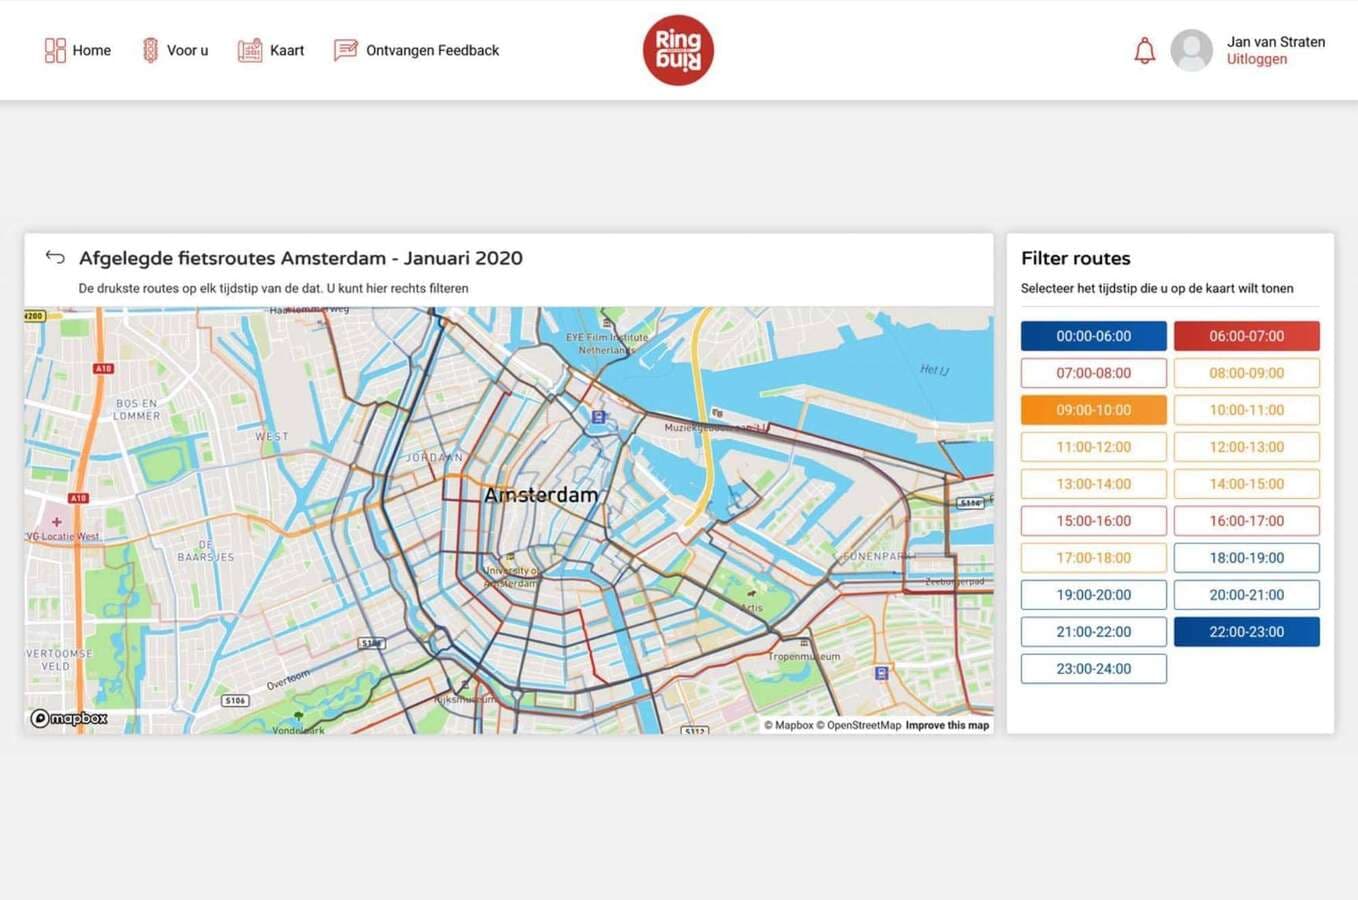Screen dimensions: 1358x900
Task: Click the Mapbox logo on map
Action: click(x=69, y=718)
